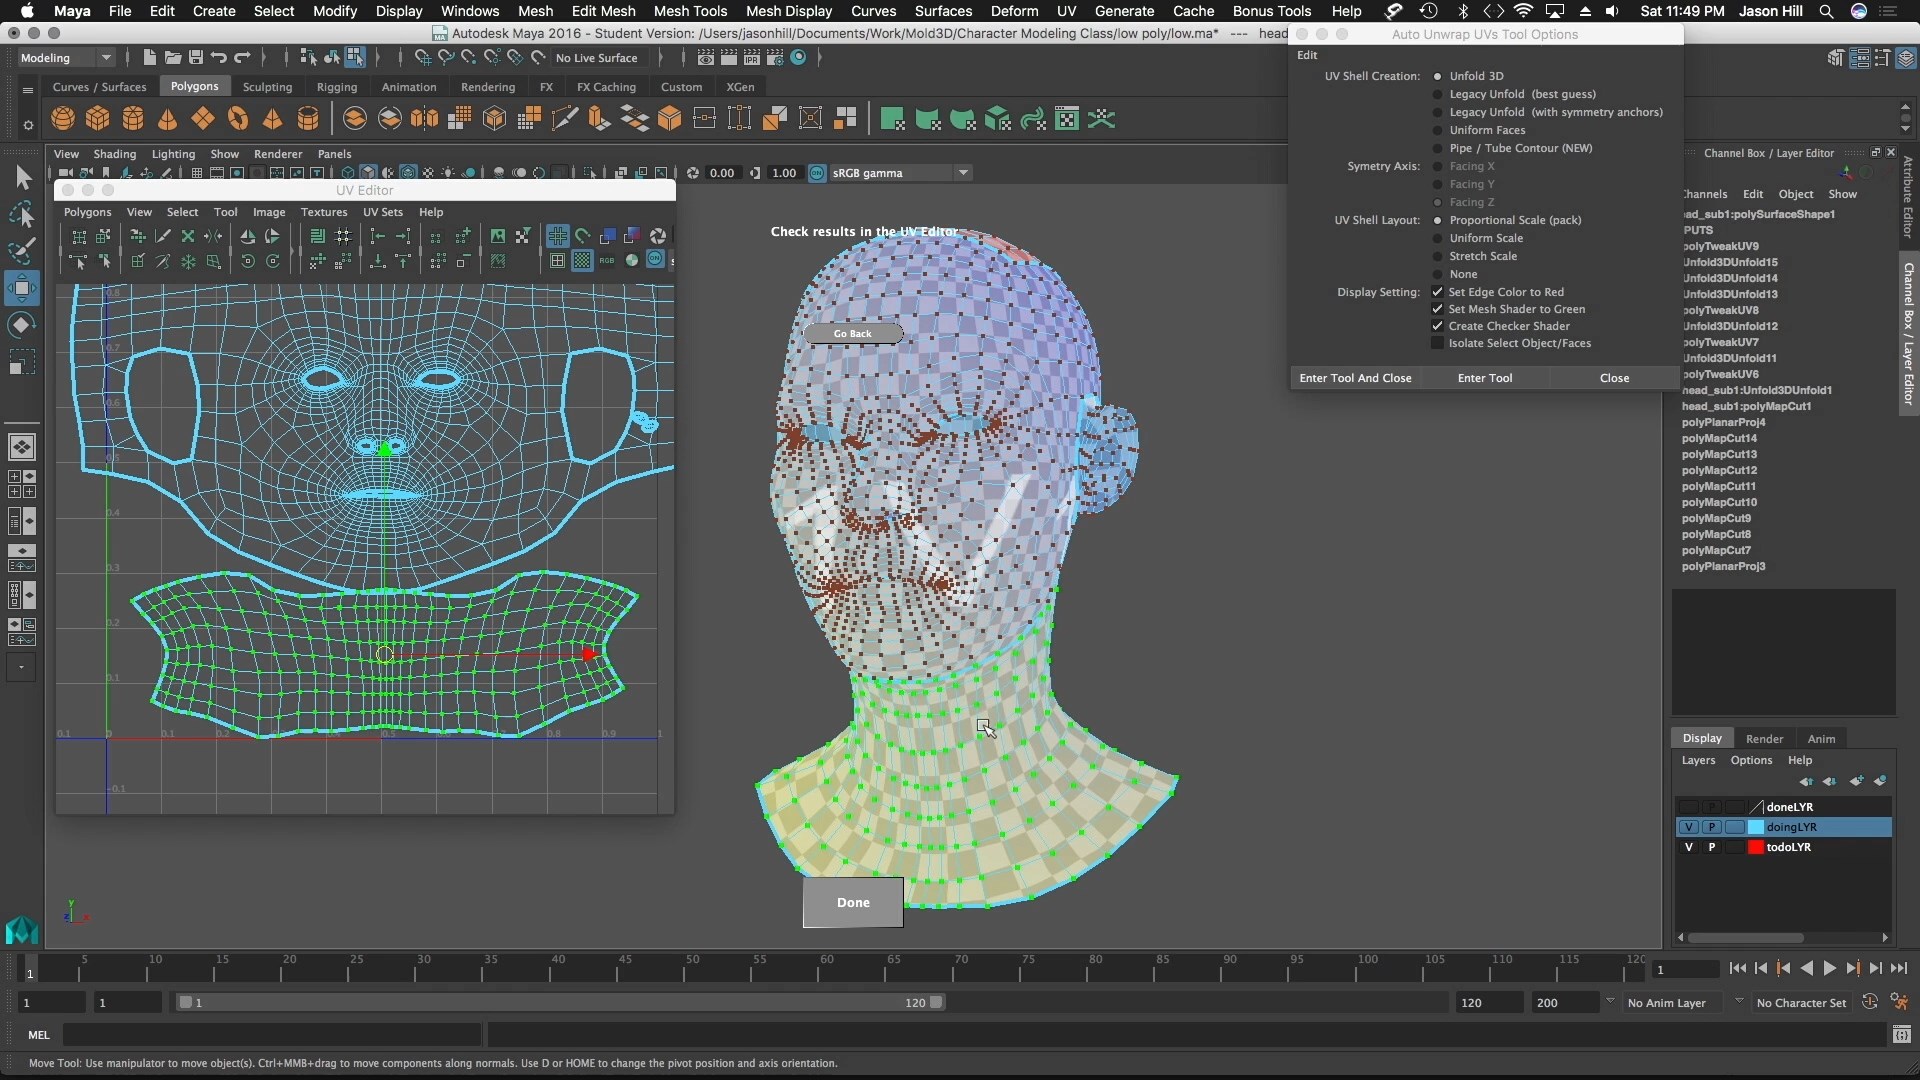Click the playback end time field 200

pyautogui.click(x=1565, y=1002)
